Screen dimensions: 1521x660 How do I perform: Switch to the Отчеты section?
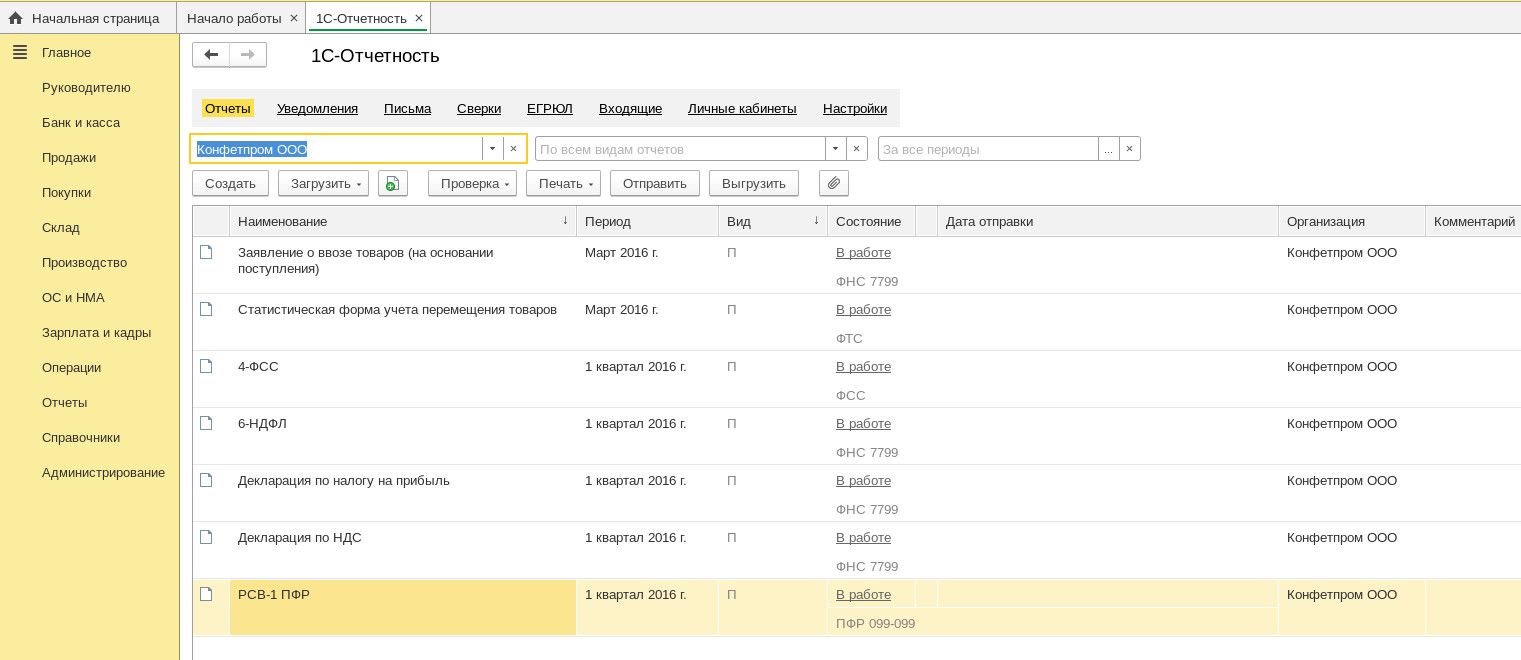(227, 108)
